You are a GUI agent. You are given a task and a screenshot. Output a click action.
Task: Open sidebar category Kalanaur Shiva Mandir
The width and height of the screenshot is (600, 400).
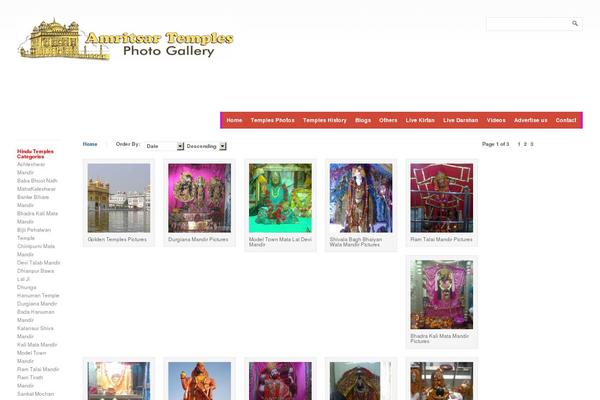pos(35,332)
